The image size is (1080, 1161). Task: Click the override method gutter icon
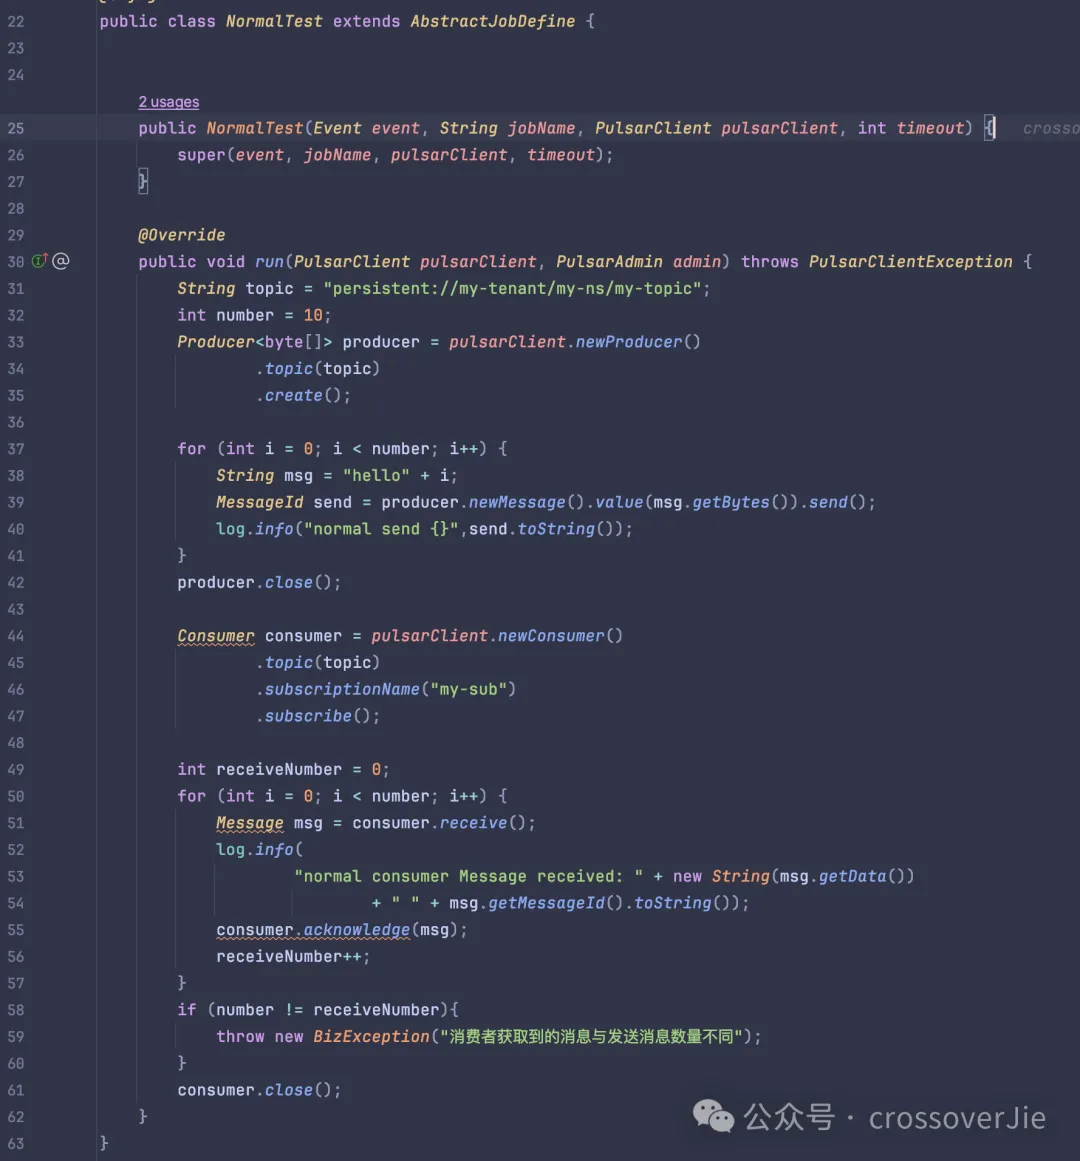[39, 261]
